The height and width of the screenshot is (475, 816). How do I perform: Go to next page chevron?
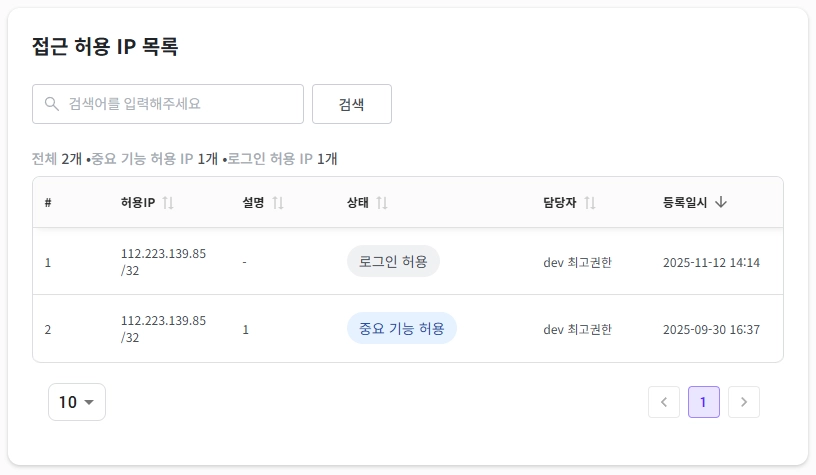(x=744, y=402)
